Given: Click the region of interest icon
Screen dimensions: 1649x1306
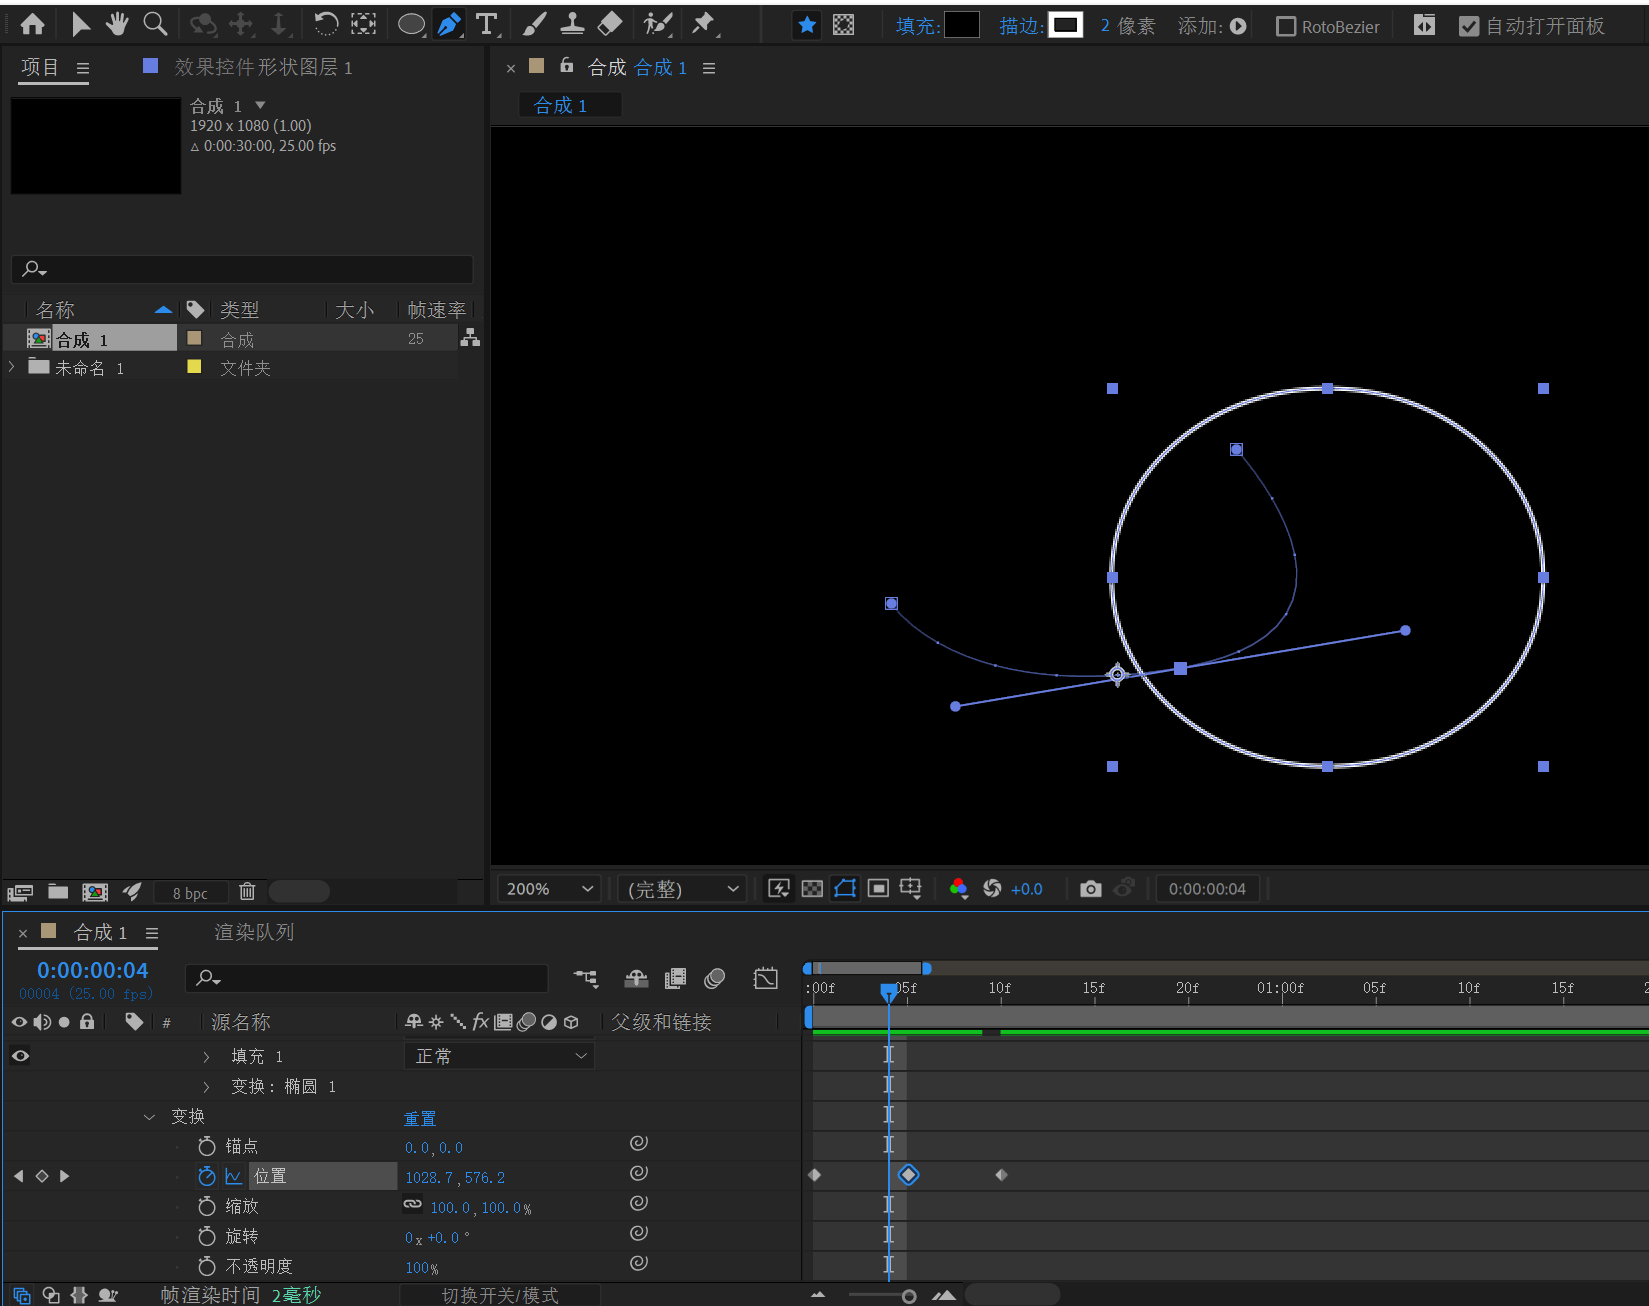Looking at the screenshot, I should coord(878,888).
